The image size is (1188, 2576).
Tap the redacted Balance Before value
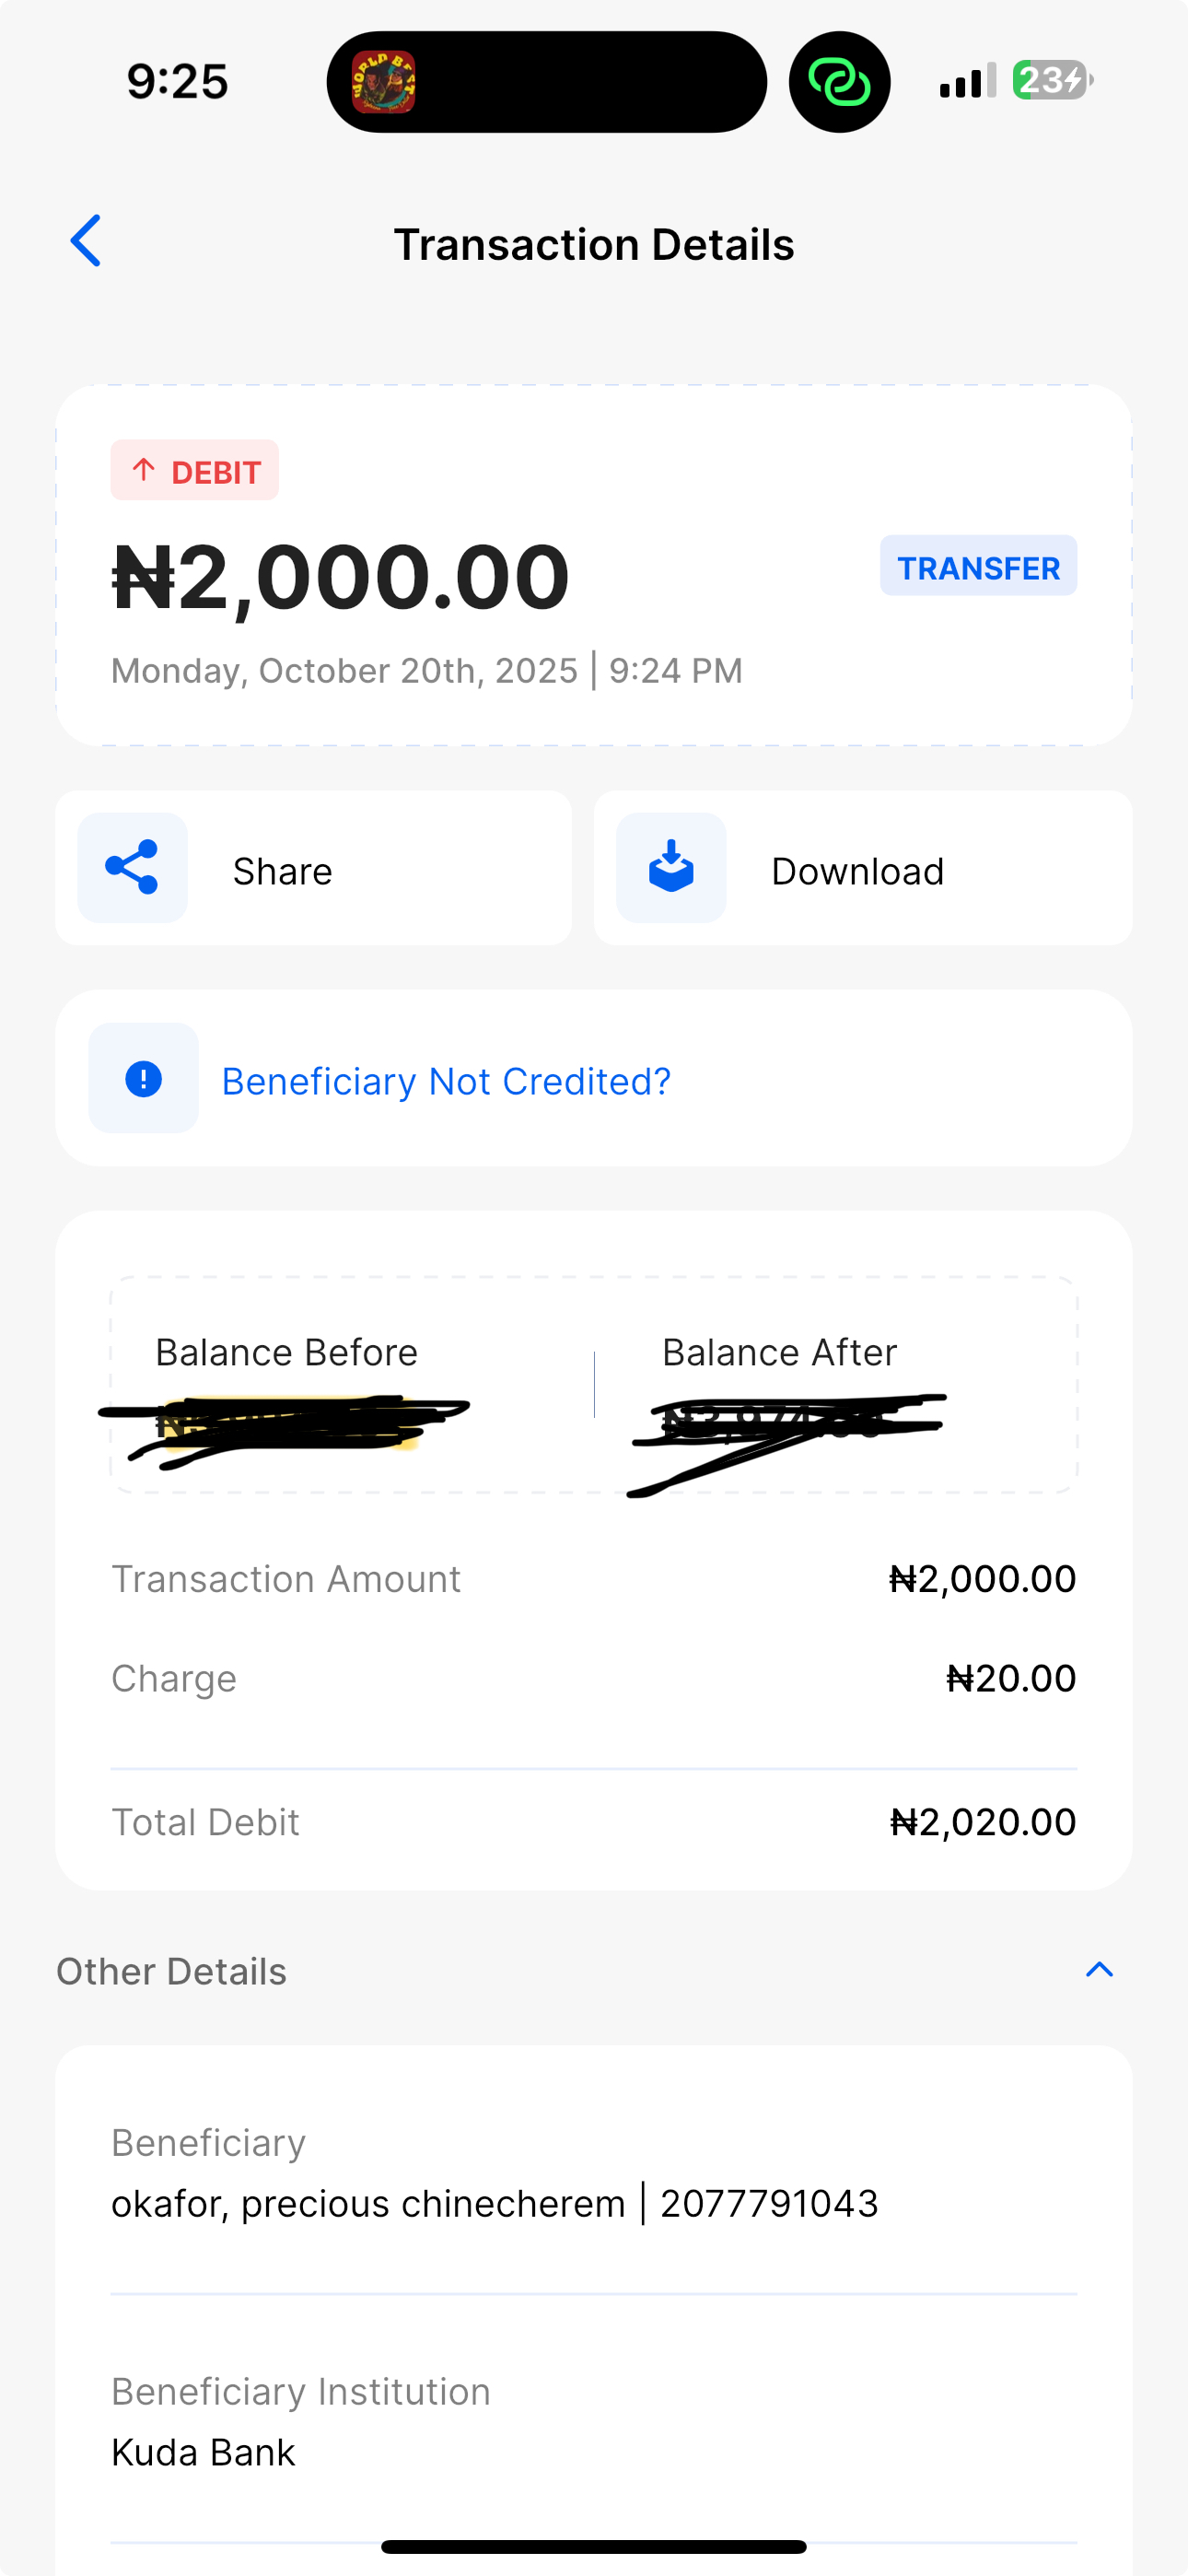pyautogui.click(x=285, y=1425)
